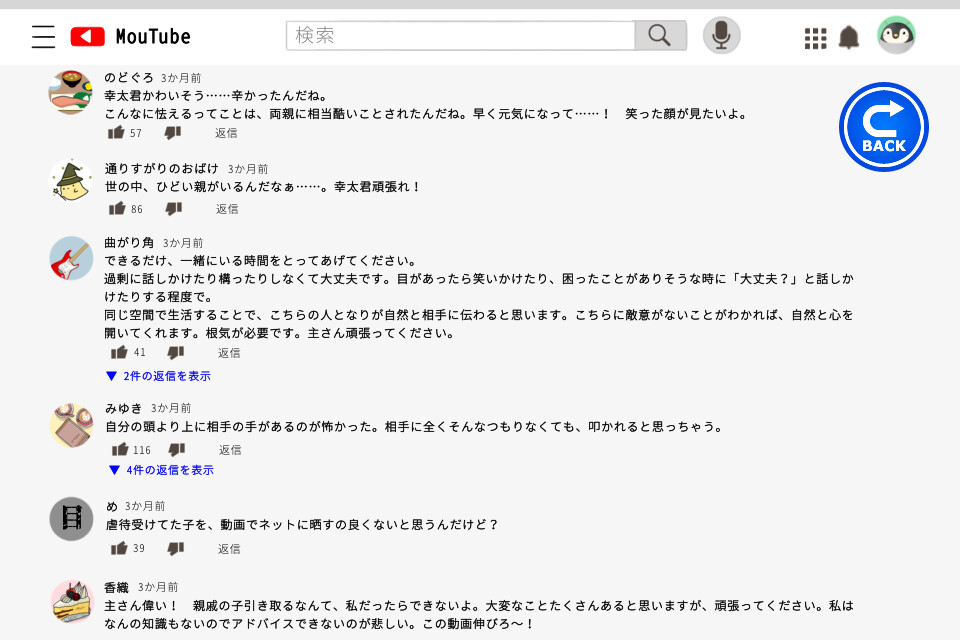Image resolution: width=960 pixels, height=640 pixels.
Task: Open the apps grid icon
Action: pyautogui.click(x=815, y=38)
